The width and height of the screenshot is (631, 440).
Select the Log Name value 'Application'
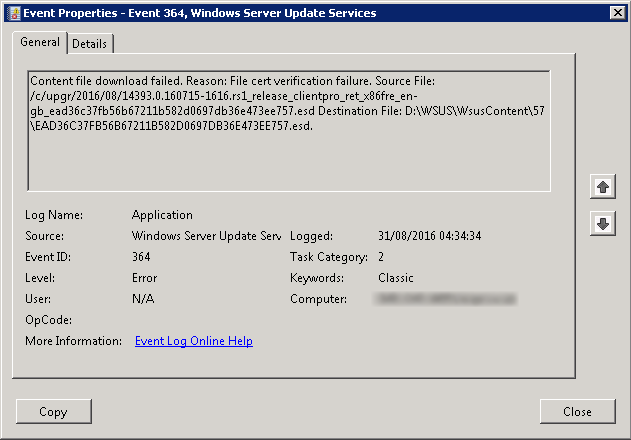click(162, 215)
